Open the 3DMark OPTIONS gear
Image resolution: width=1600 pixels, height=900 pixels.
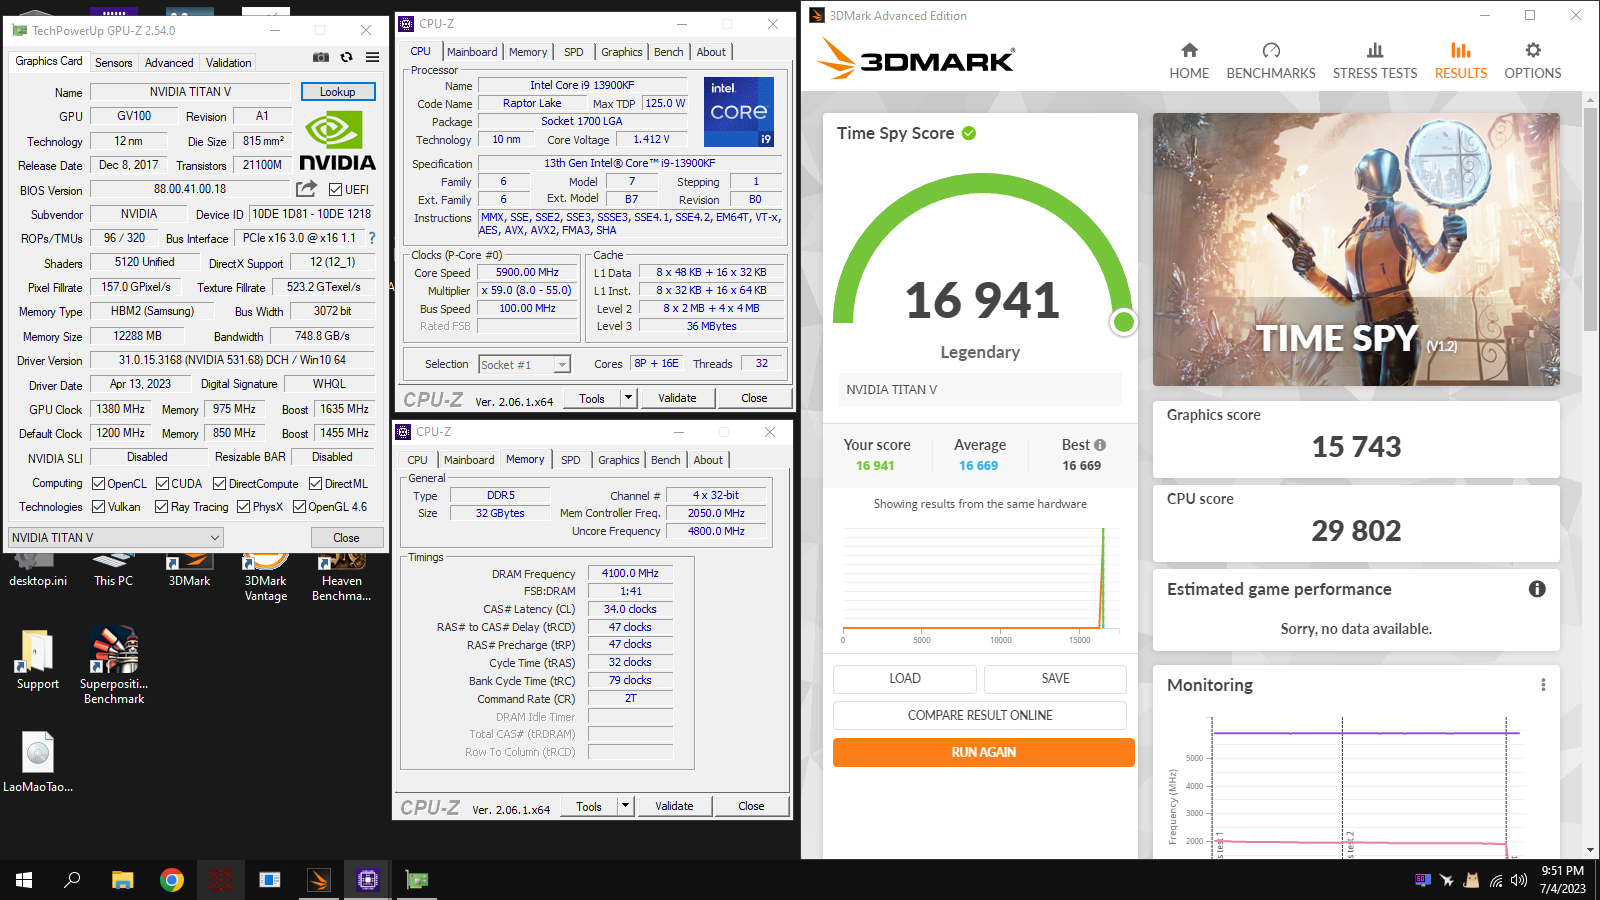click(1533, 50)
